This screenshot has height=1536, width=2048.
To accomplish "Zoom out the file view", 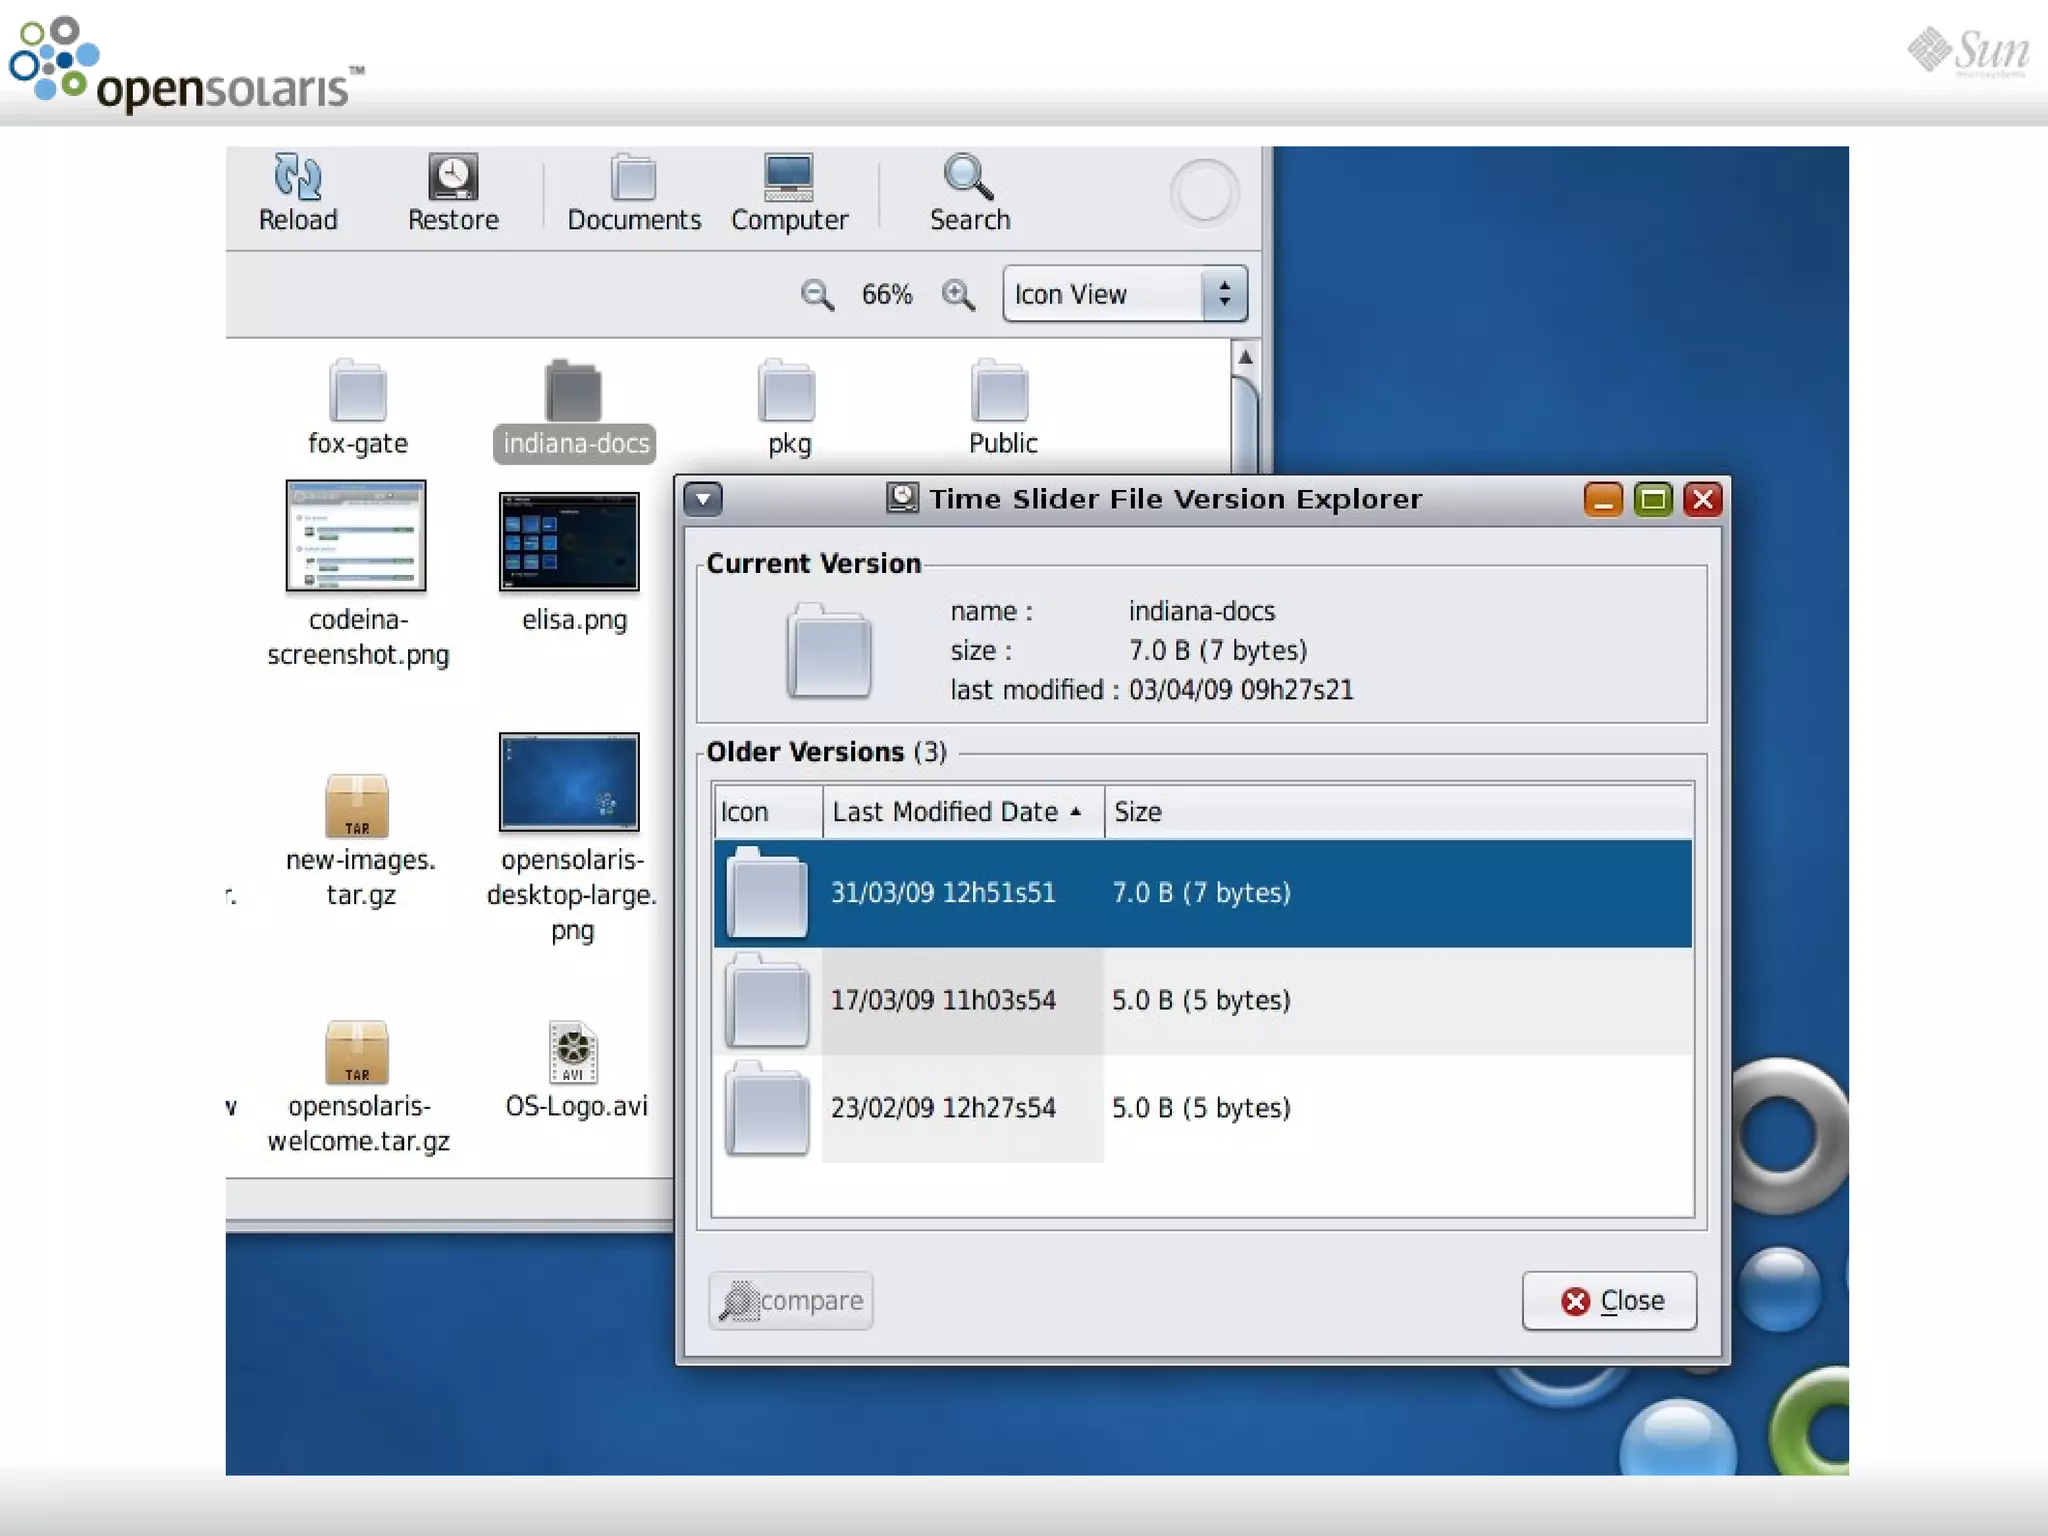I will [x=817, y=295].
